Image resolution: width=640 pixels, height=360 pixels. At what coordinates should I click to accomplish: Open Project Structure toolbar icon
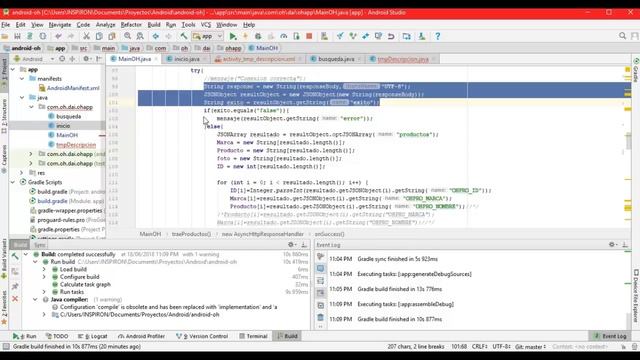point(407,36)
